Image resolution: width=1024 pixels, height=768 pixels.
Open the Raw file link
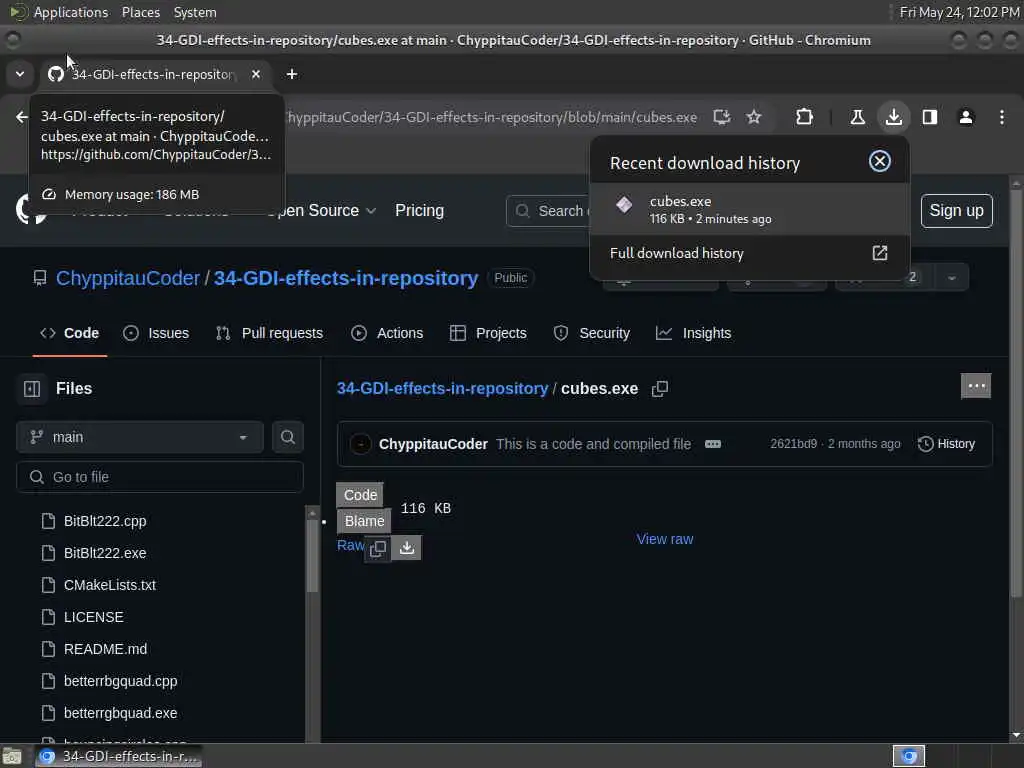[x=350, y=545]
